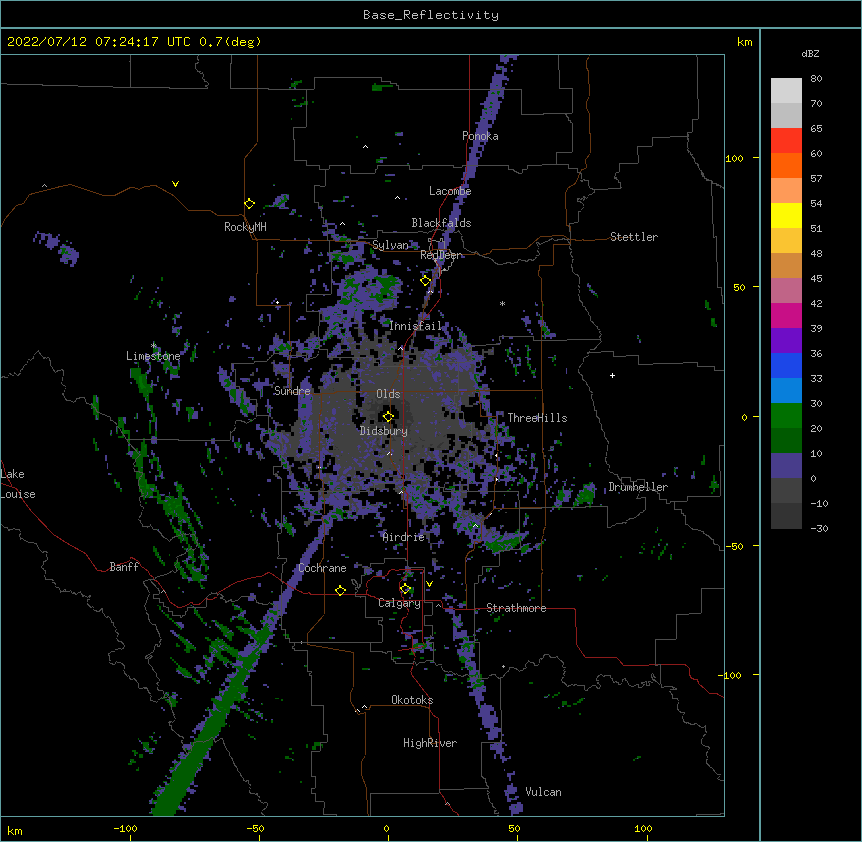The image size is (862, 842).
Task: Select the yellow diamond marker below Cochrane
Action: [x=340, y=590]
